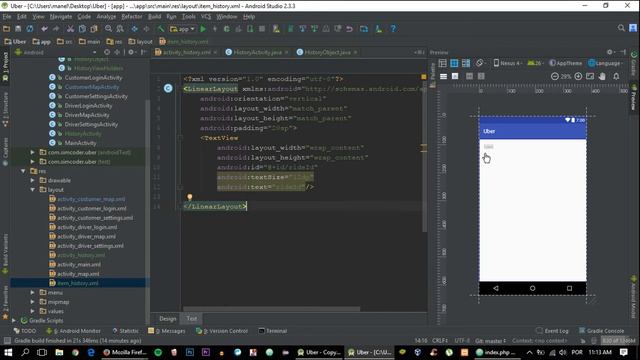640x360 pixels.
Task: Click the Synchronize toolbar icon
Action: pyautogui.click(x=30, y=29)
